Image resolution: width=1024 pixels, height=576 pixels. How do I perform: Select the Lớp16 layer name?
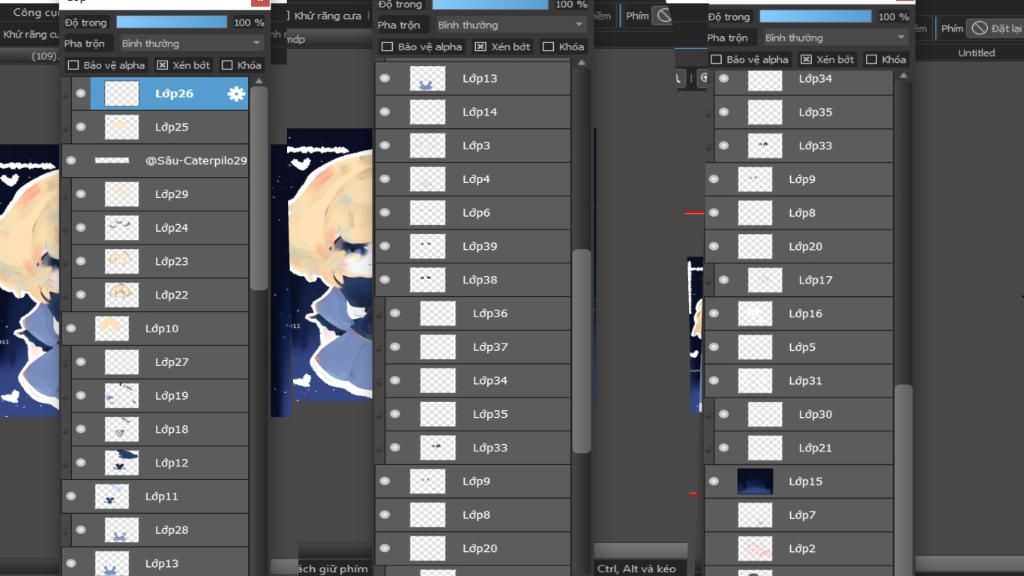pyautogui.click(x=805, y=313)
